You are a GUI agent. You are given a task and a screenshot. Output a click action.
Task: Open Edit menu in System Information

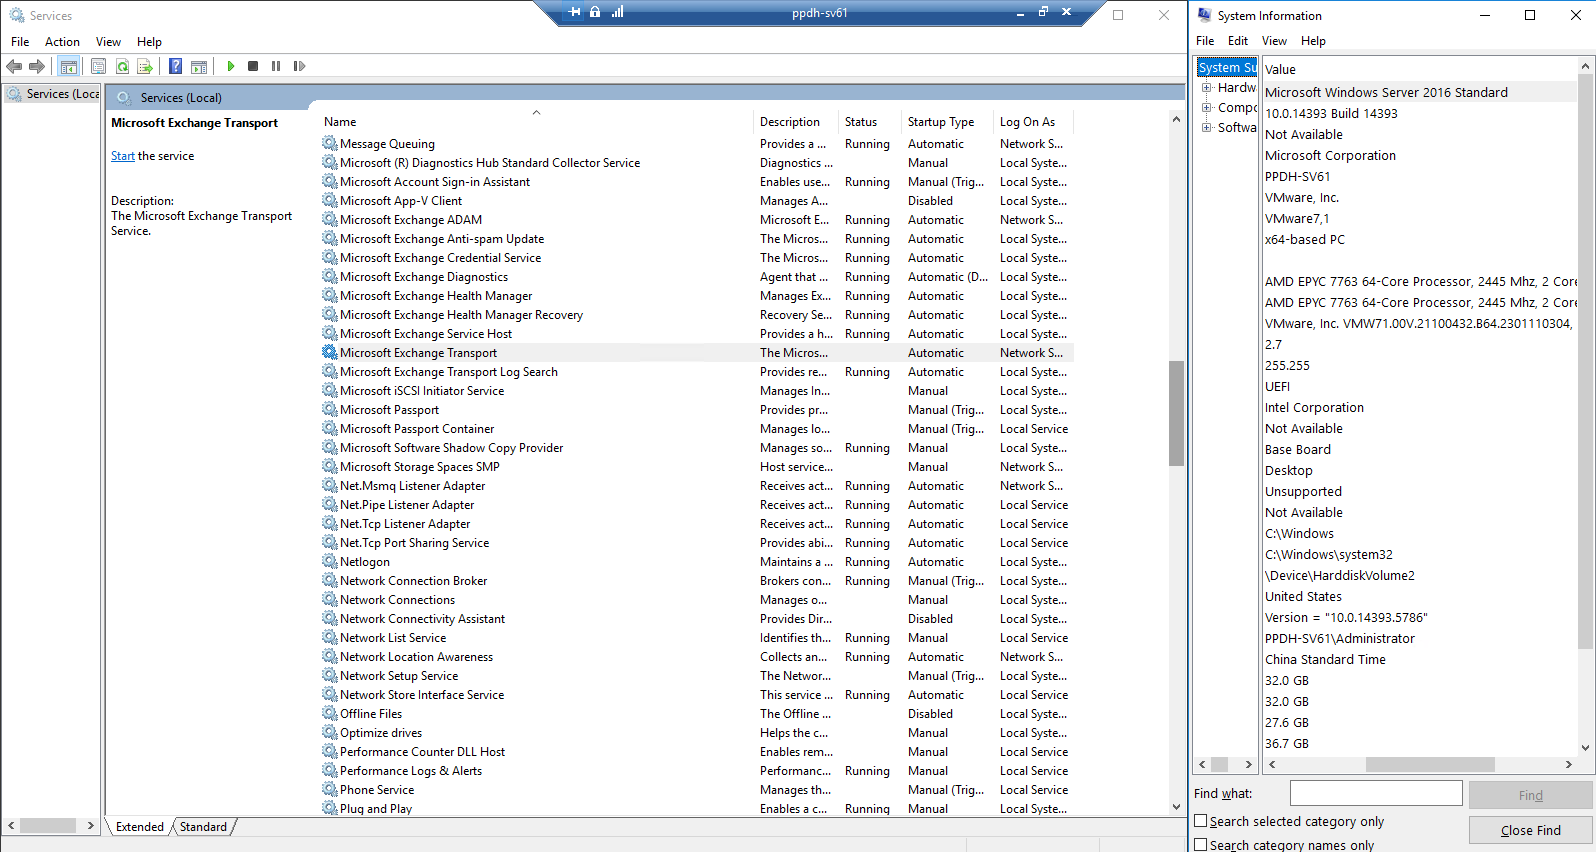(1238, 41)
